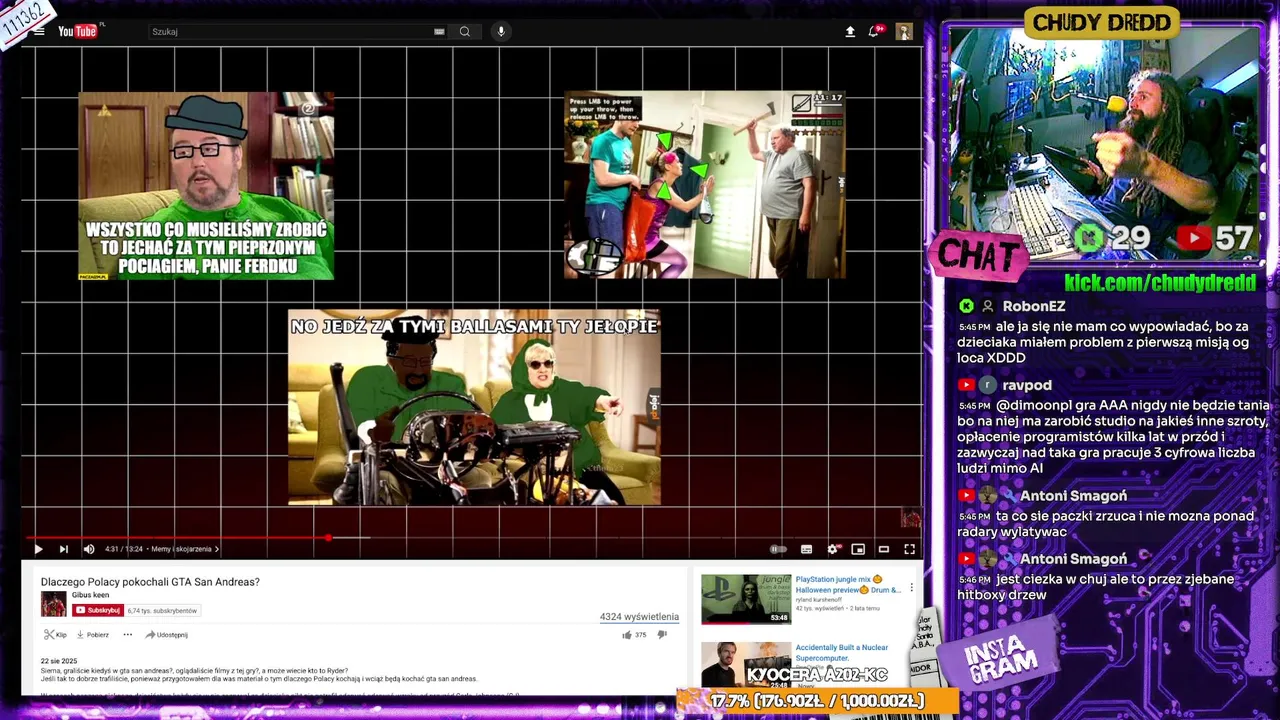Image resolution: width=1280 pixels, height=720 pixels.
Task: Click the '6,74 tys. subskrybentów' count
Action: pos(163,610)
